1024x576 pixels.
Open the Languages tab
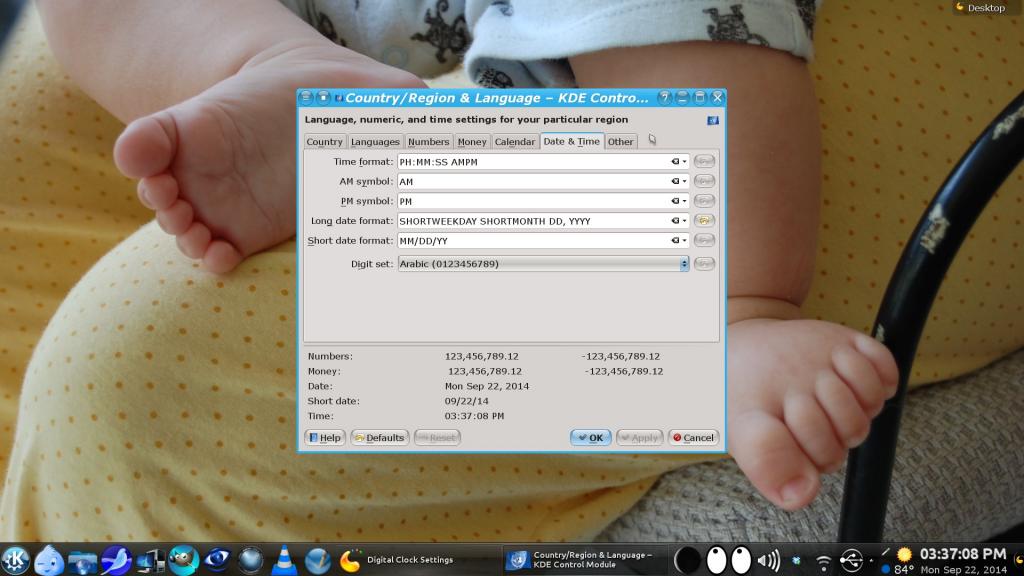pyautogui.click(x=375, y=142)
